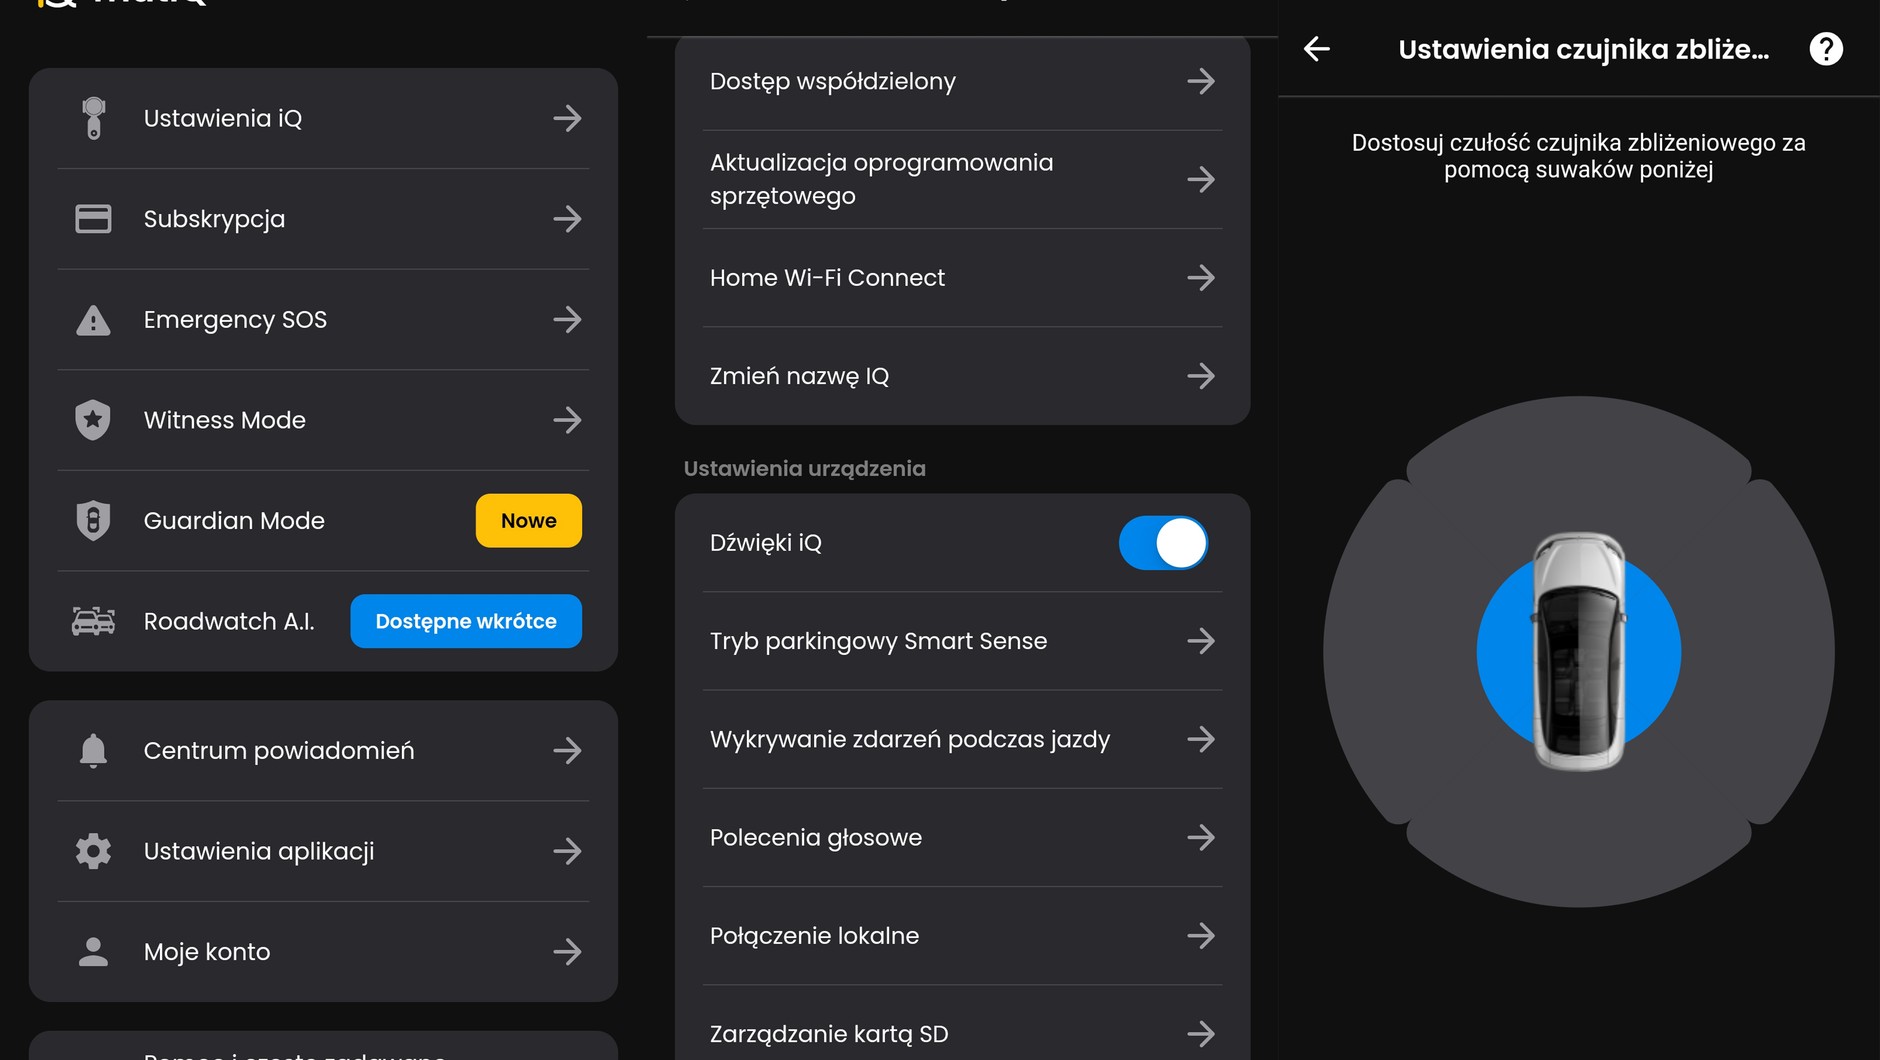Click the Guardian Mode lock shield icon
1880x1060 pixels.
click(x=93, y=521)
